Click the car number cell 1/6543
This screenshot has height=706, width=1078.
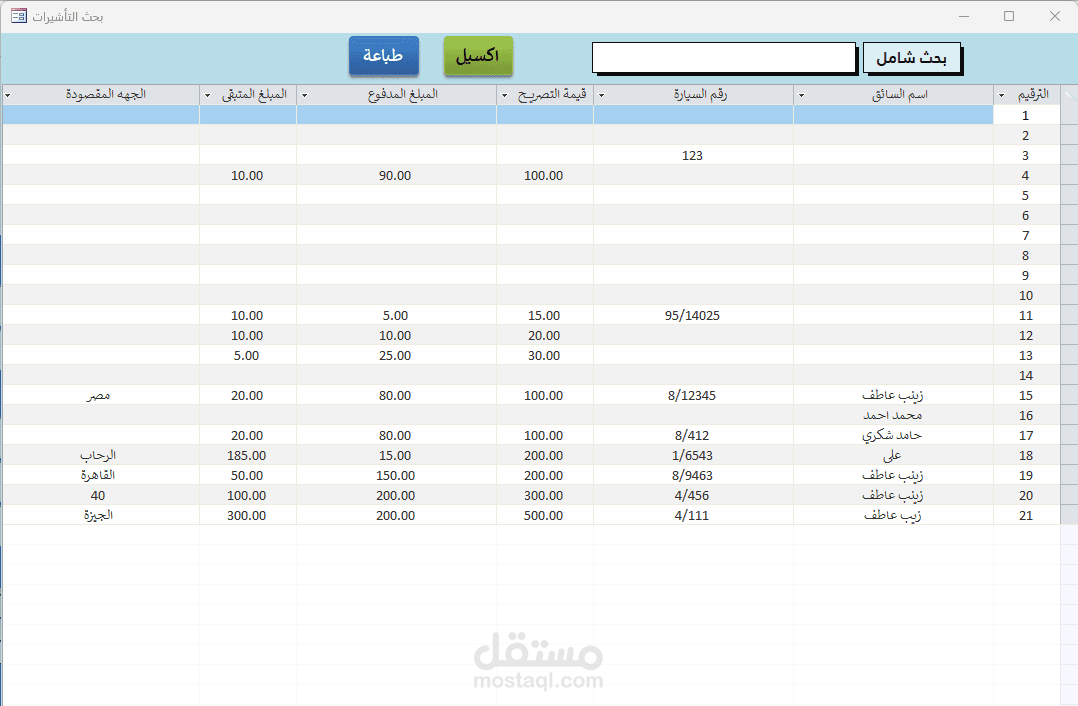[x=693, y=455]
